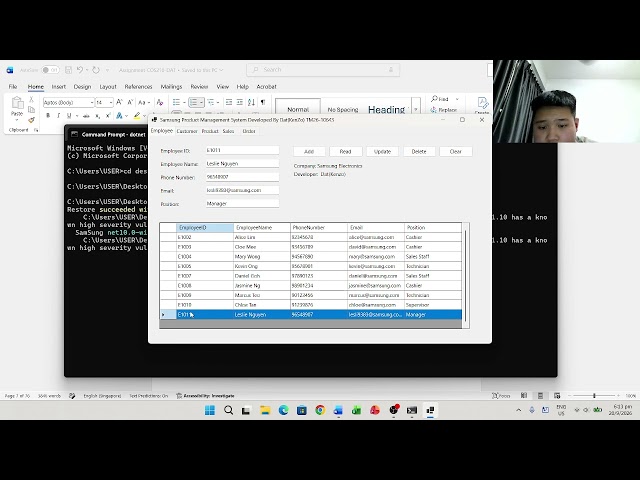Image resolution: width=640 pixels, height=480 pixels.
Task: Click the Cut scissors icon in Word
Action: coord(31,99)
